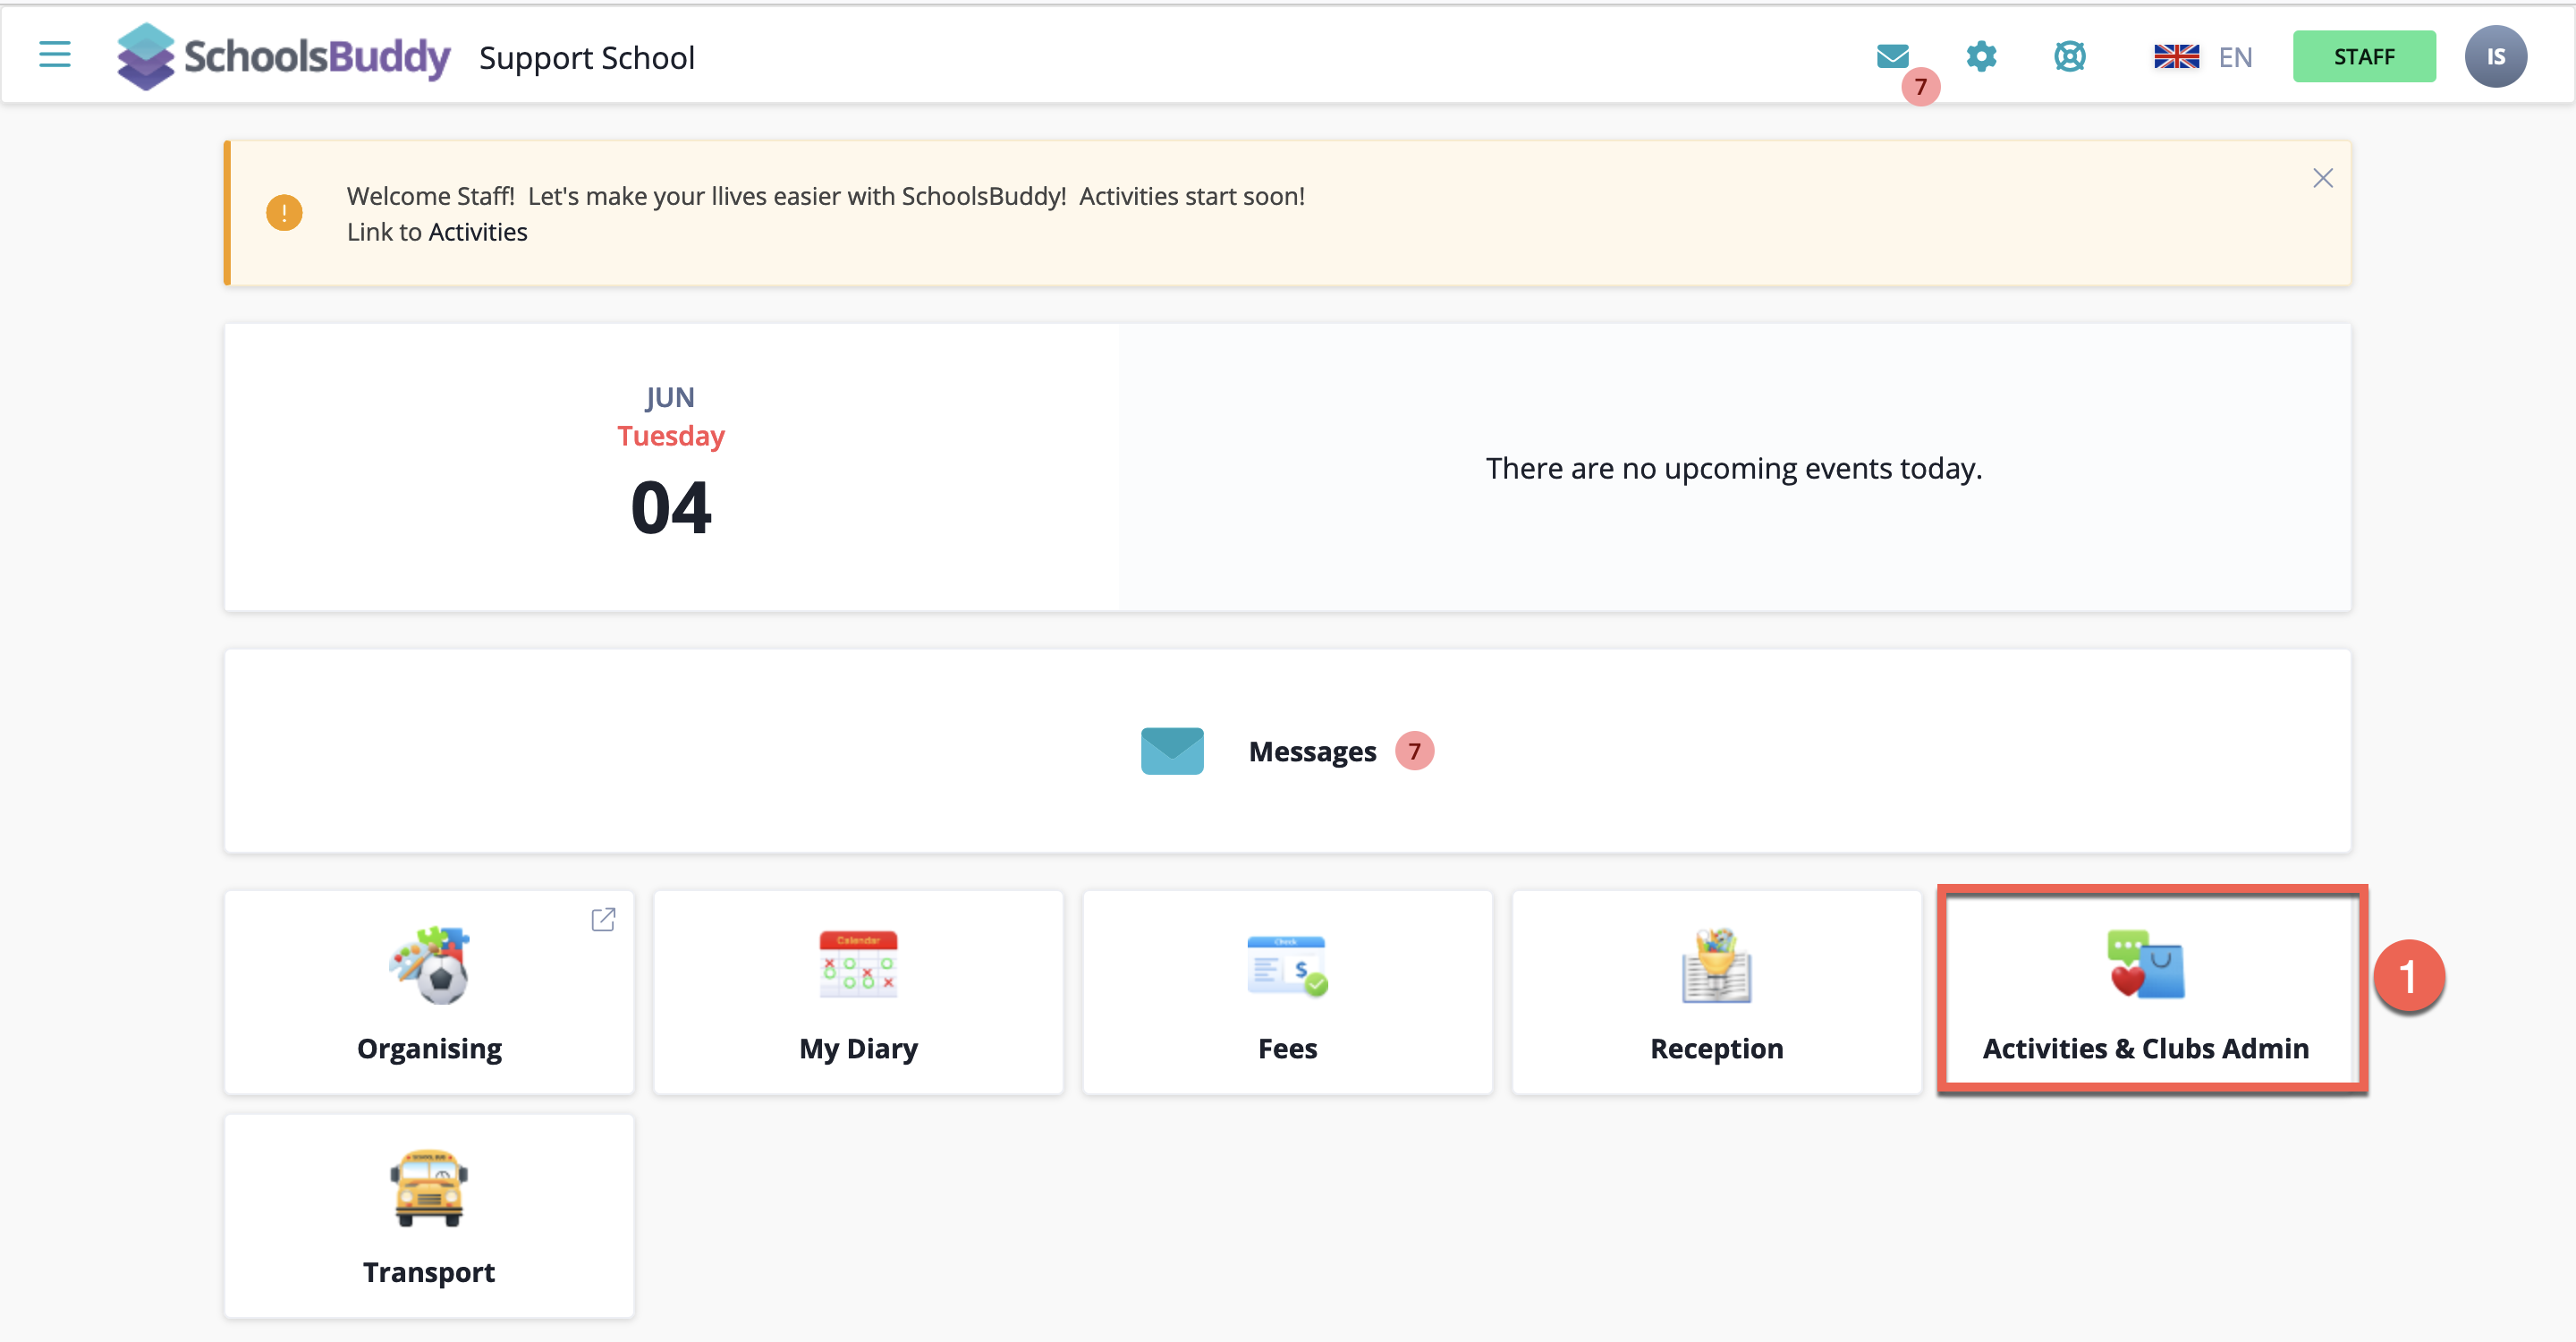The width and height of the screenshot is (2576, 1342).
Task: Open Activities & Clubs Admin tile
Action: pyautogui.click(x=2146, y=992)
